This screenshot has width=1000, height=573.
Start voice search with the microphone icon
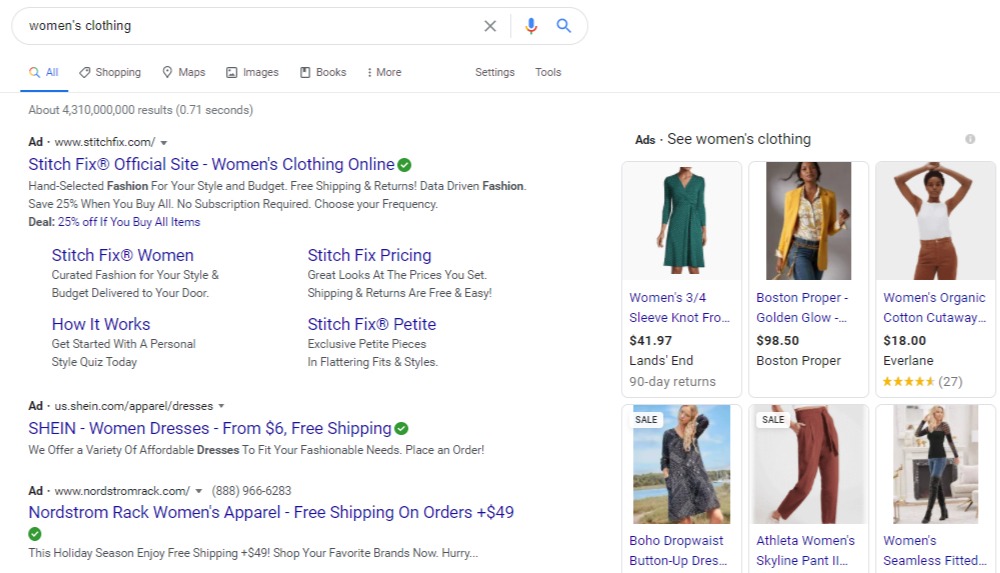pyautogui.click(x=531, y=26)
